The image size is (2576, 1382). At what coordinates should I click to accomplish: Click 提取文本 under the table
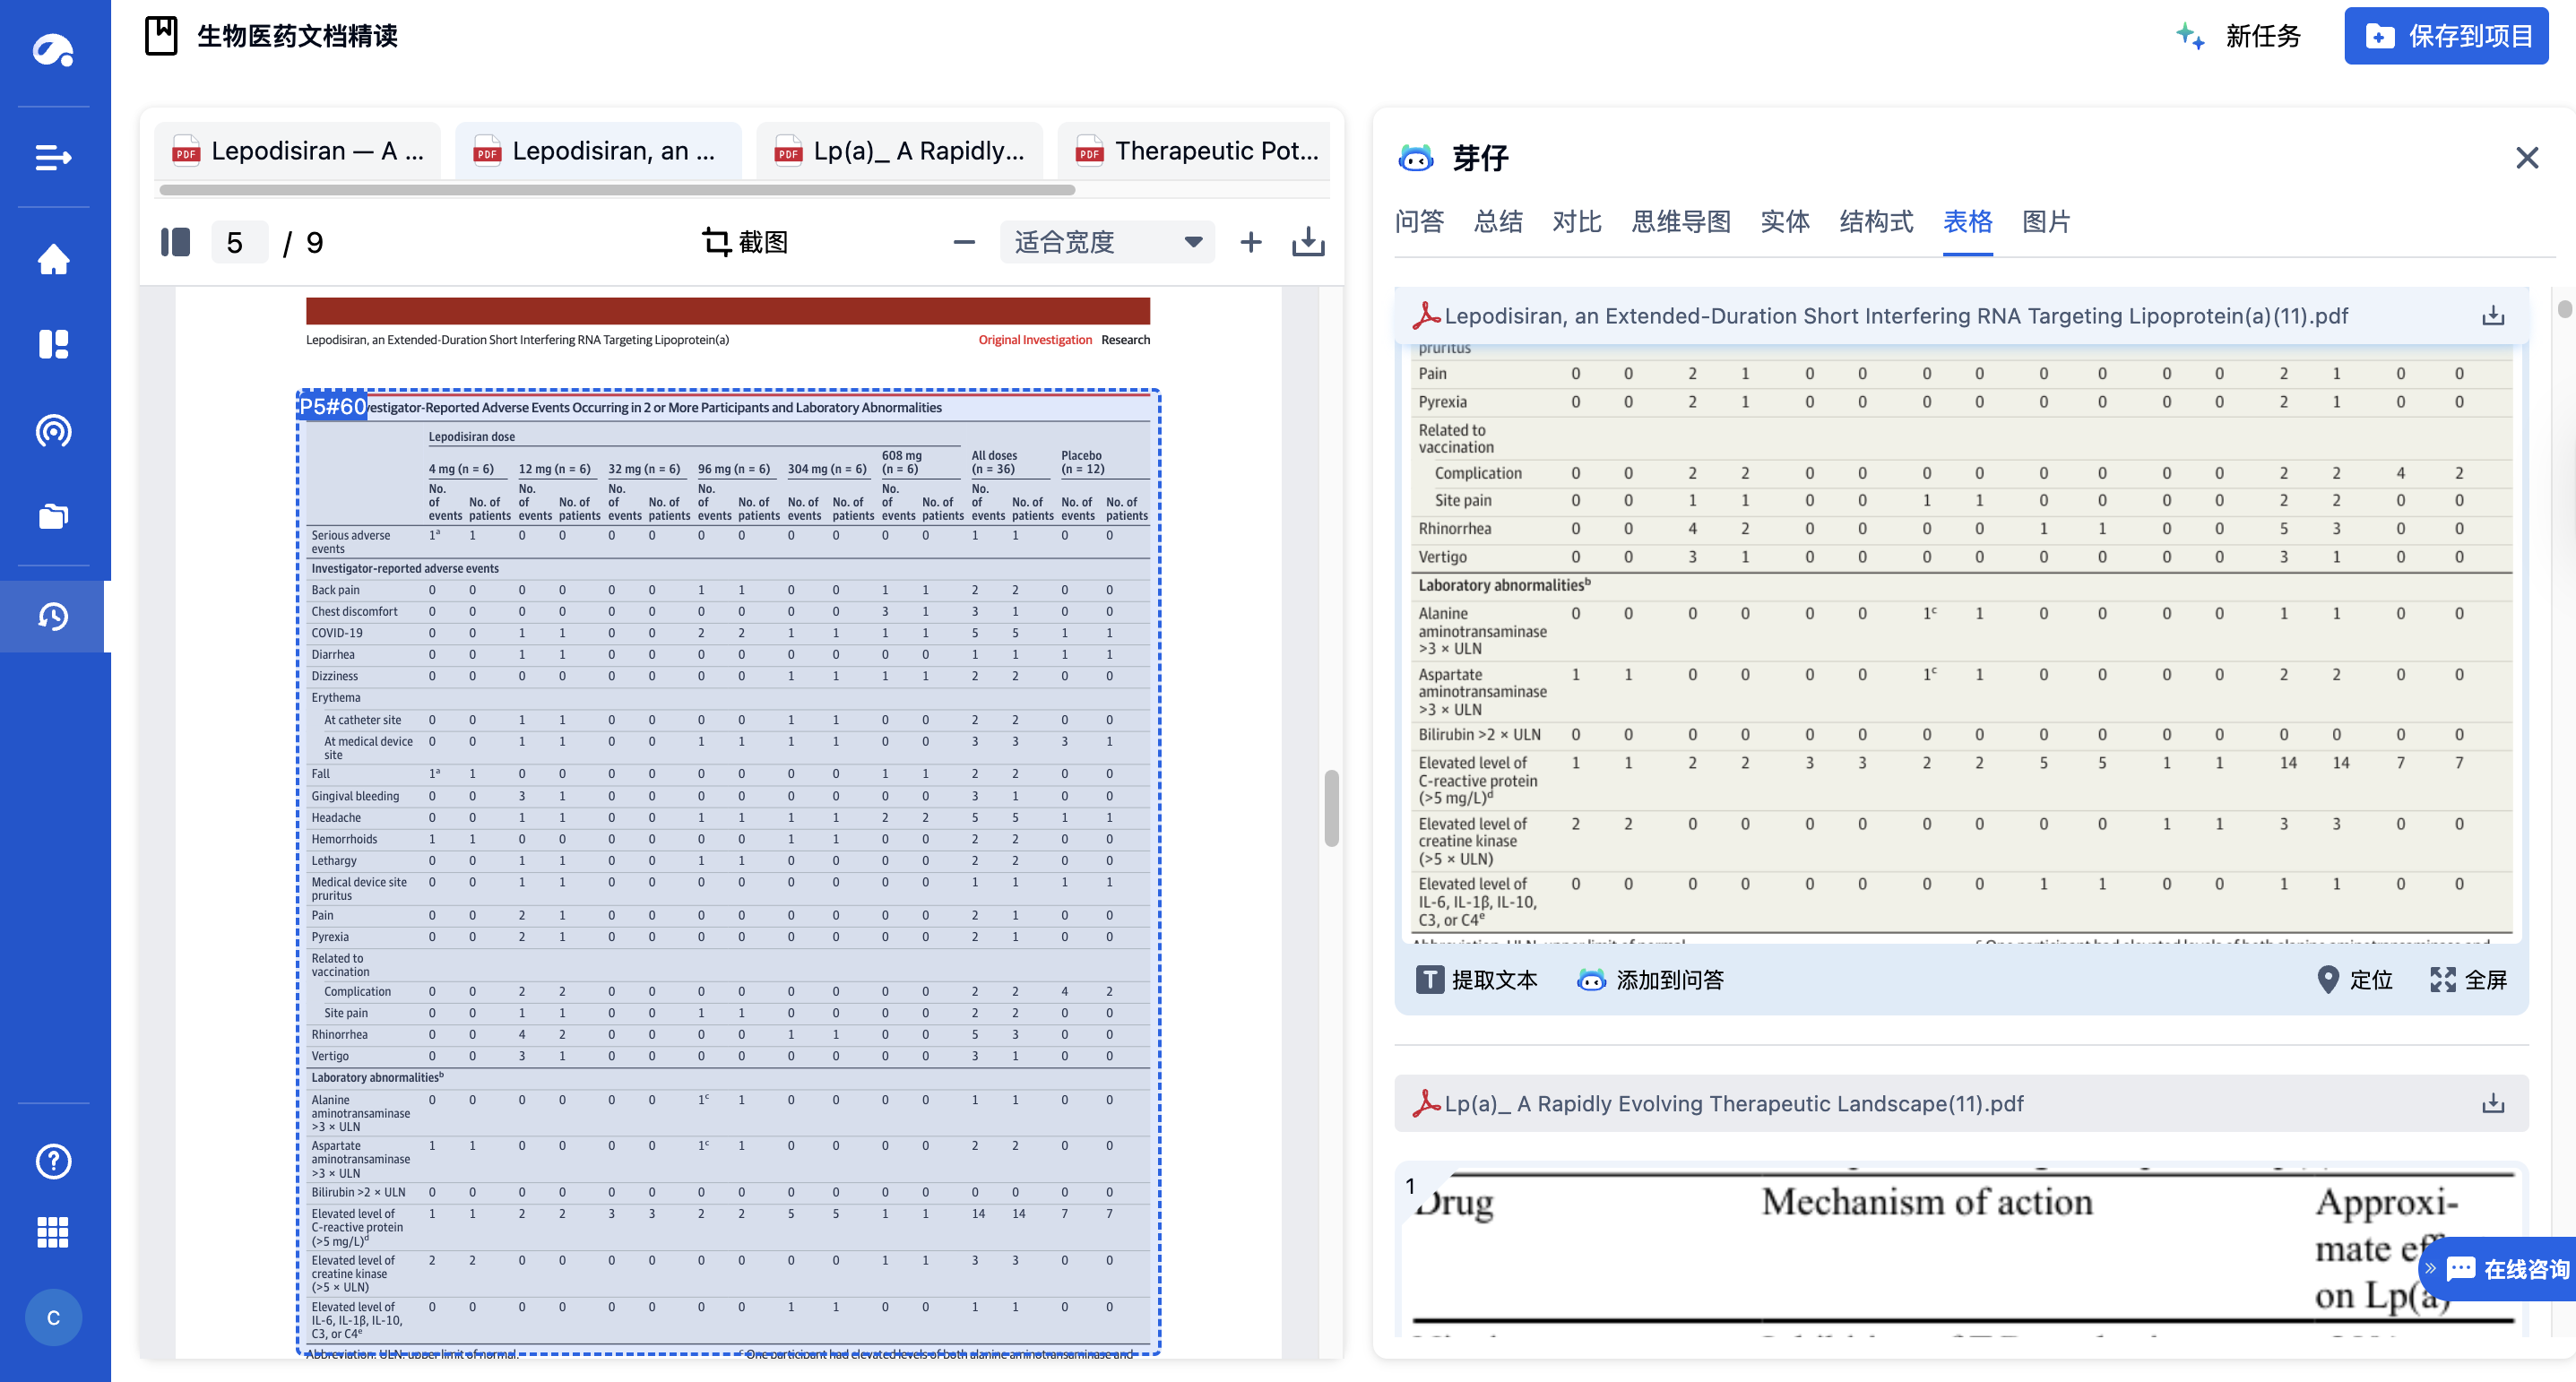coord(1477,980)
